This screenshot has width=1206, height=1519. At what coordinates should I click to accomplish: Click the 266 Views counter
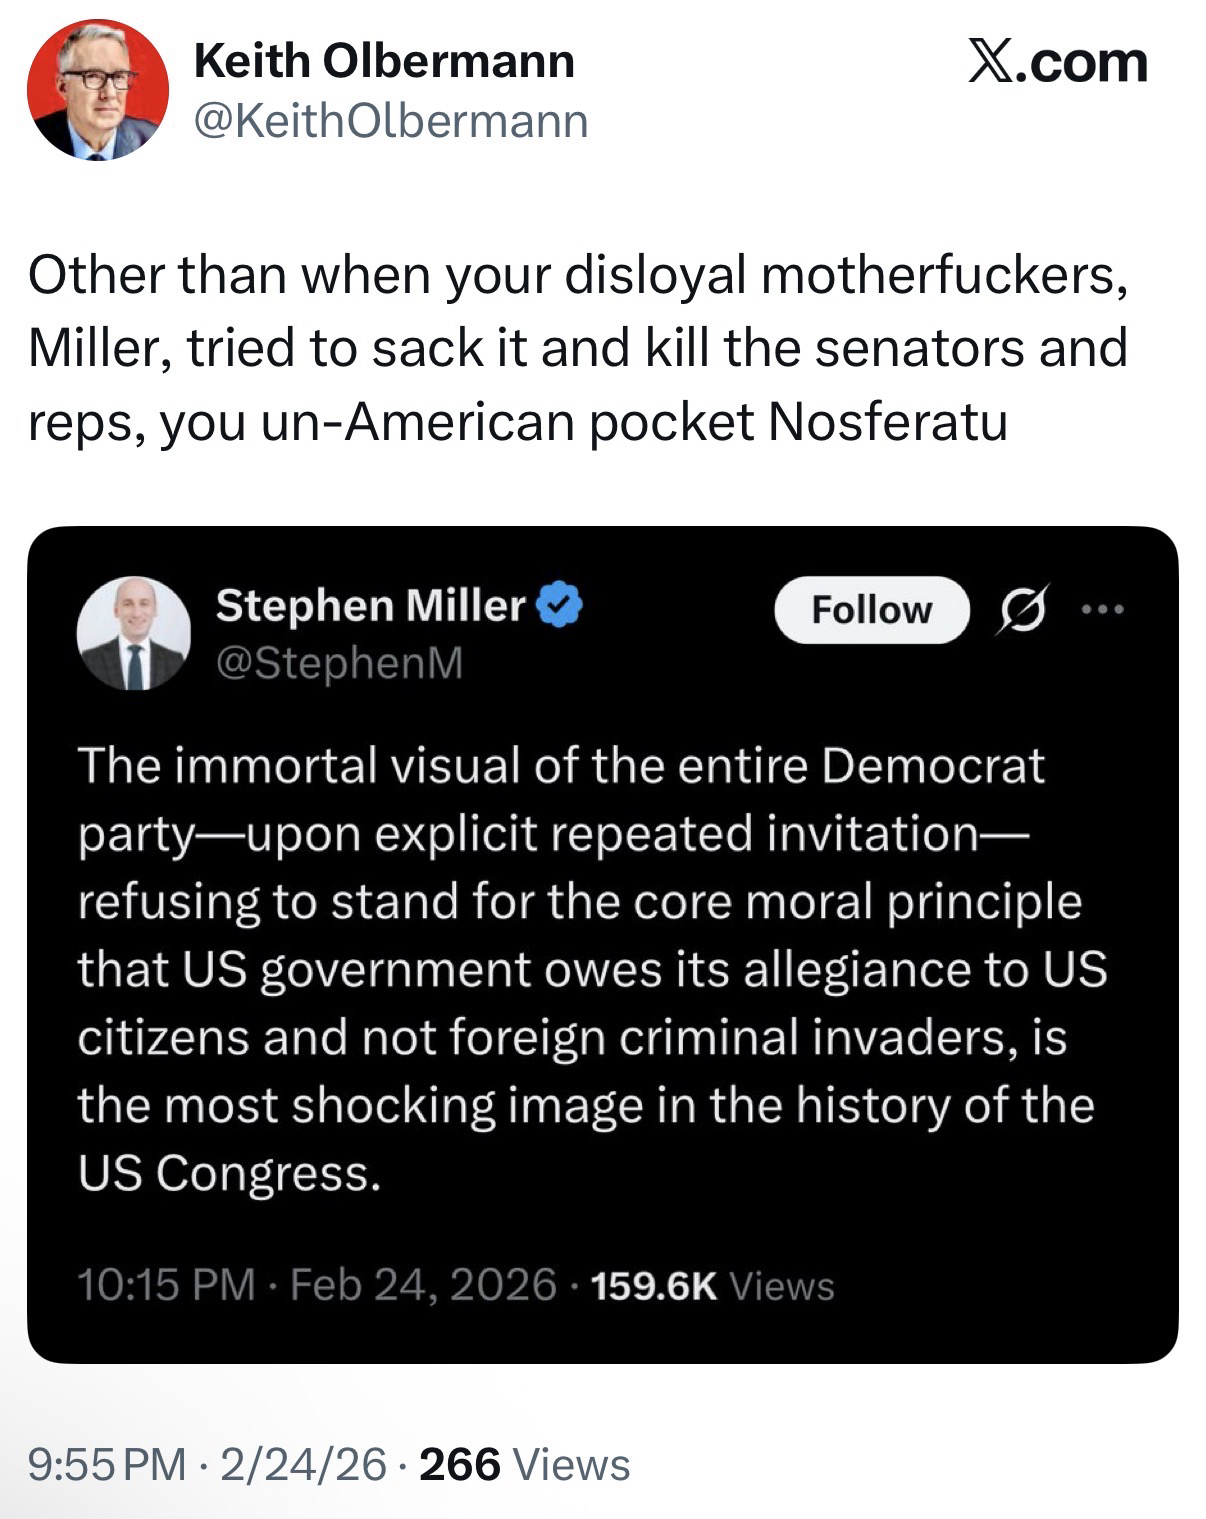[x=525, y=1464]
